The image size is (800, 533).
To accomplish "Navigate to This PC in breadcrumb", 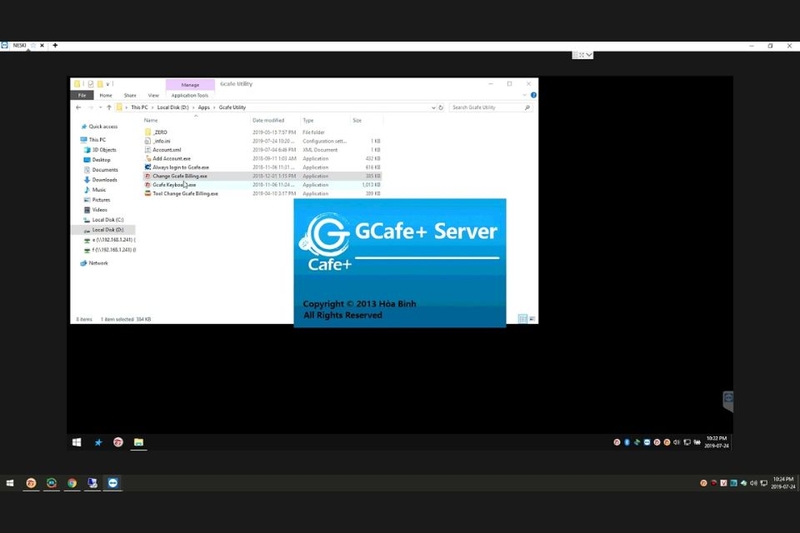I will [139, 108].
